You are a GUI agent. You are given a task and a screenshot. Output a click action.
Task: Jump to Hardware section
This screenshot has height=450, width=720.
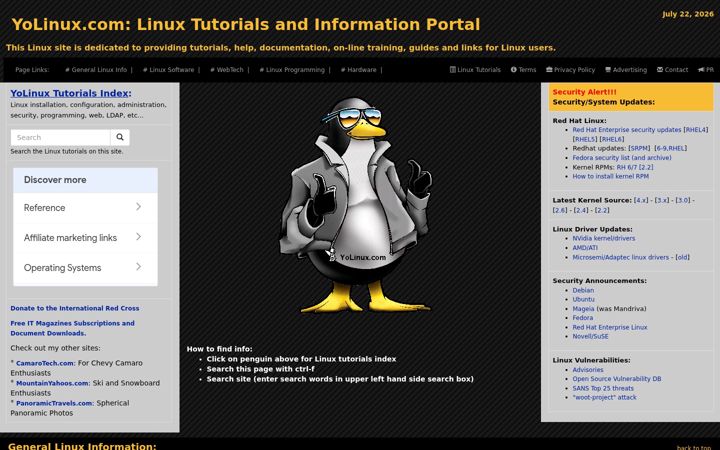tap(359, 70)
